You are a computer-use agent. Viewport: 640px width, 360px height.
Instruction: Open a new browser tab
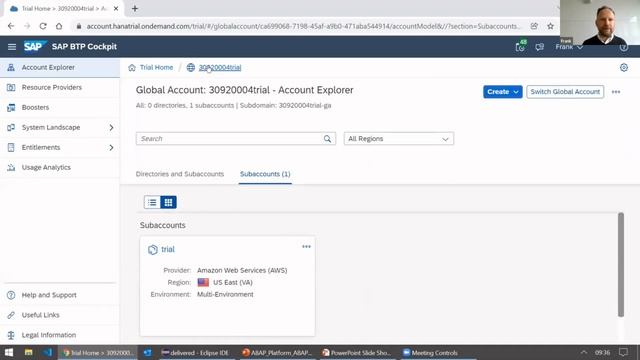pyautogui.click(x=135, y=9)
